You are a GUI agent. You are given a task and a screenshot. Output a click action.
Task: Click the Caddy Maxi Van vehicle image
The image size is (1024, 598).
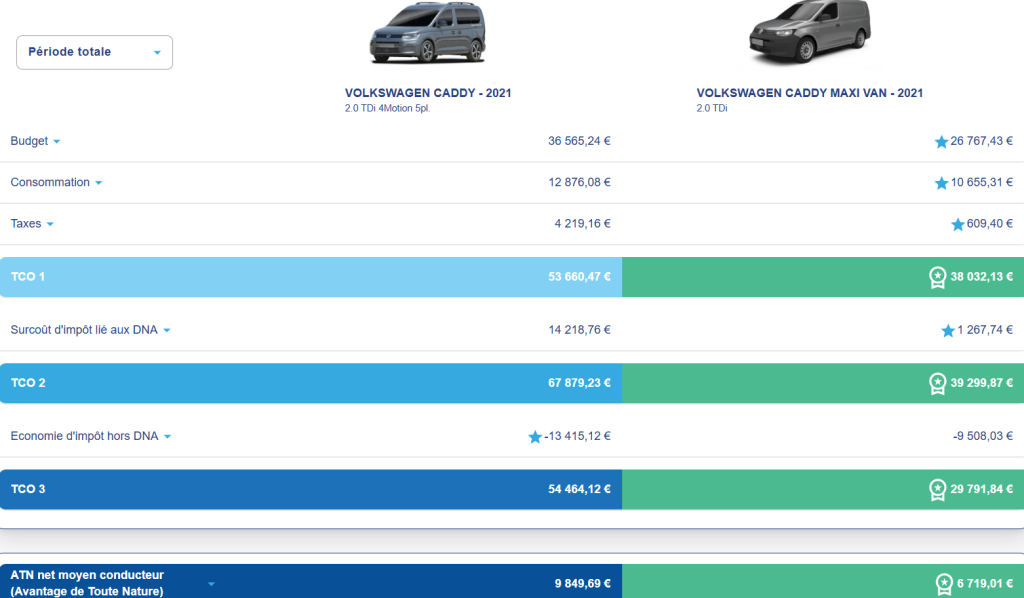click(x=809, y=34)
